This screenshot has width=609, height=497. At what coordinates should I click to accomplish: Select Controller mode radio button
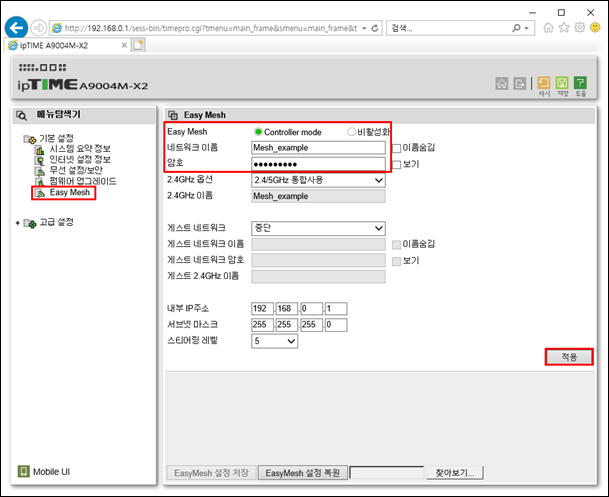click(258, 132)
